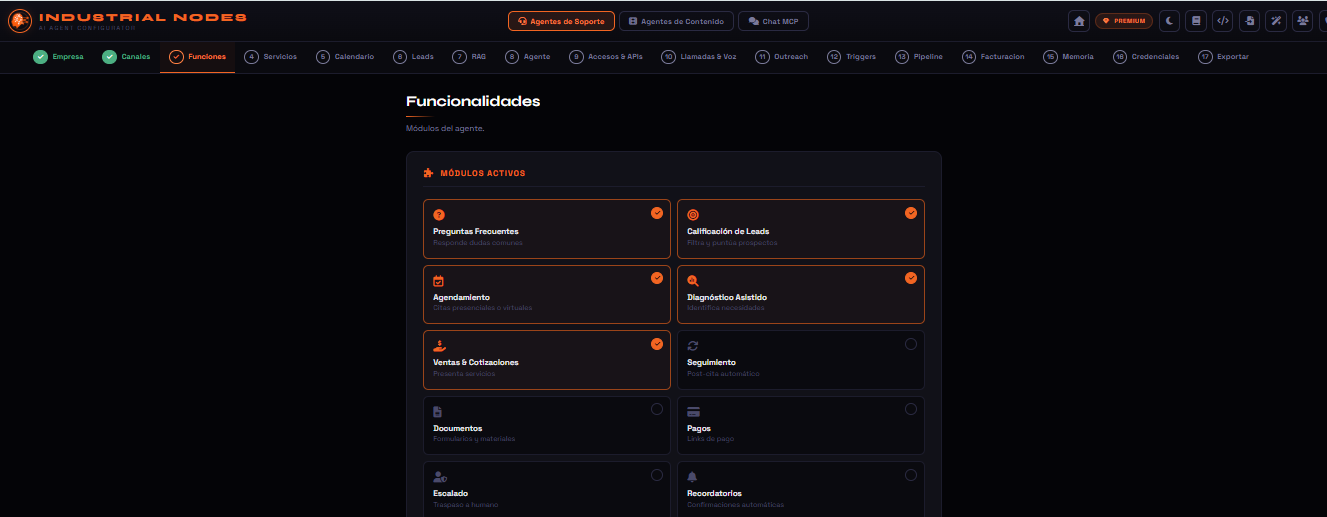The height and width of the screenshot is (517, 1327).
Task: Click the green check next to Canales
Action: (110, 57)
